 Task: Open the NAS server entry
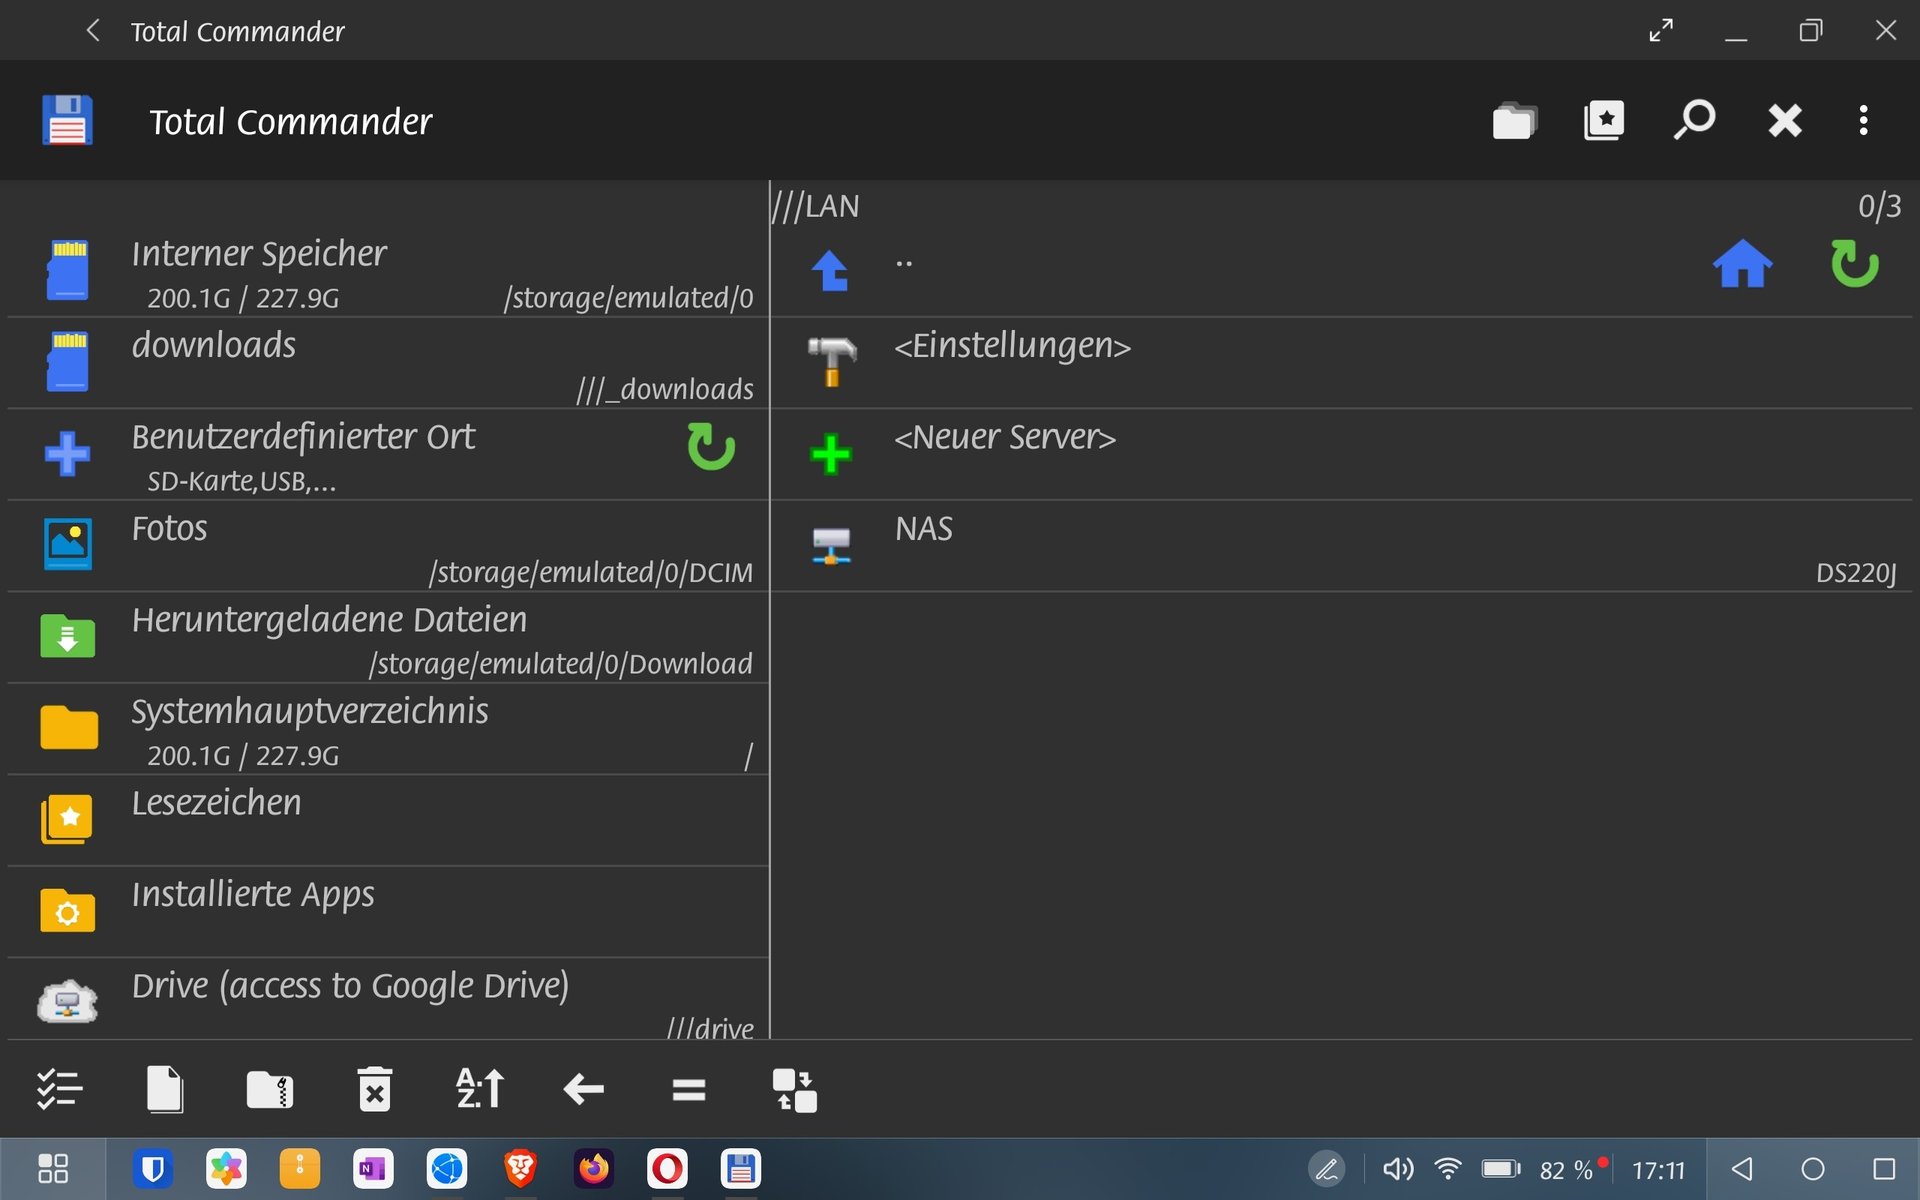tap(1342, 546)
